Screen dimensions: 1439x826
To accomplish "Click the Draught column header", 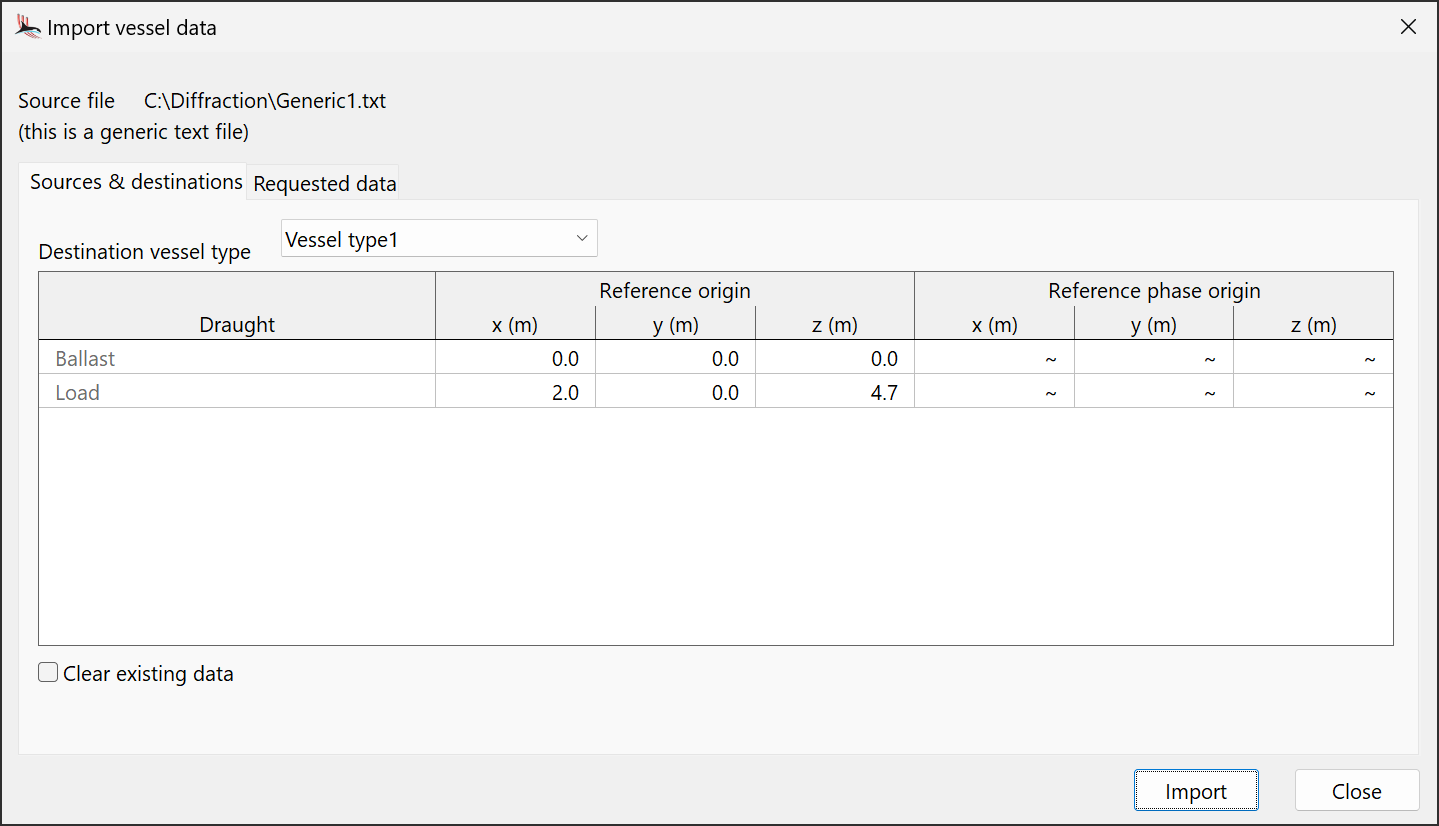I will click(x=237, y=324).
